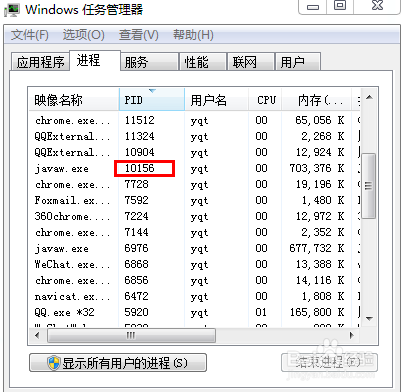Sort by CPU column header
This screenshot has height=392, width=404.
tap(265, 100)
